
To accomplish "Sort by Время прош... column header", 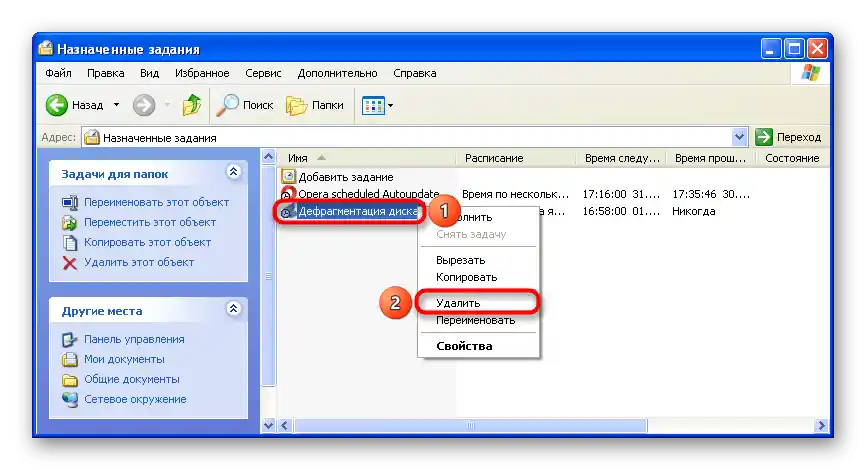I will click(711, 158).
